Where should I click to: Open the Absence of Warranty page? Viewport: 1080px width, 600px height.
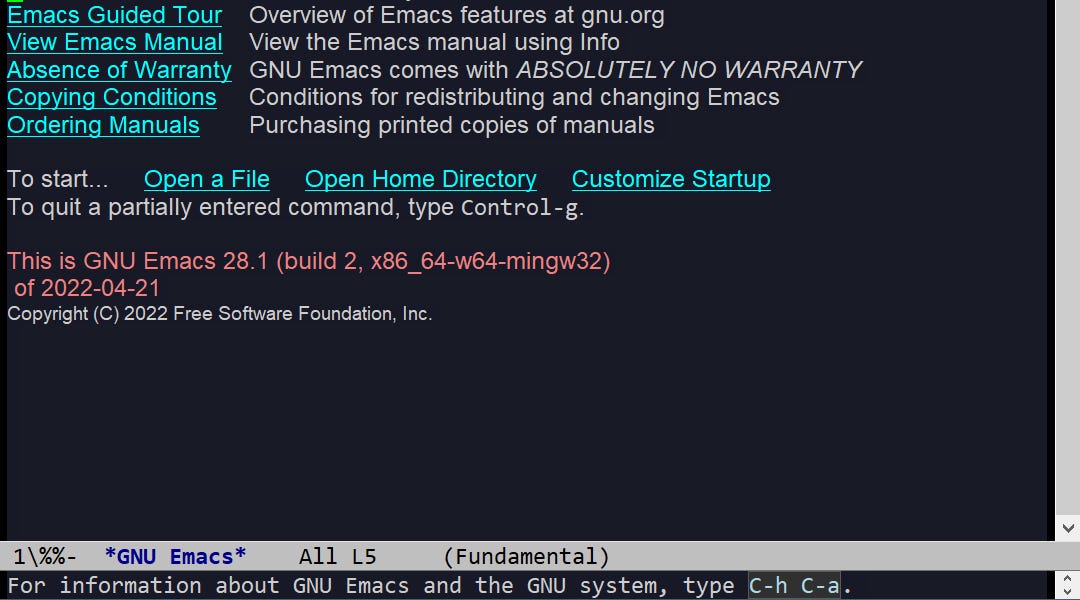coord(119,70)
